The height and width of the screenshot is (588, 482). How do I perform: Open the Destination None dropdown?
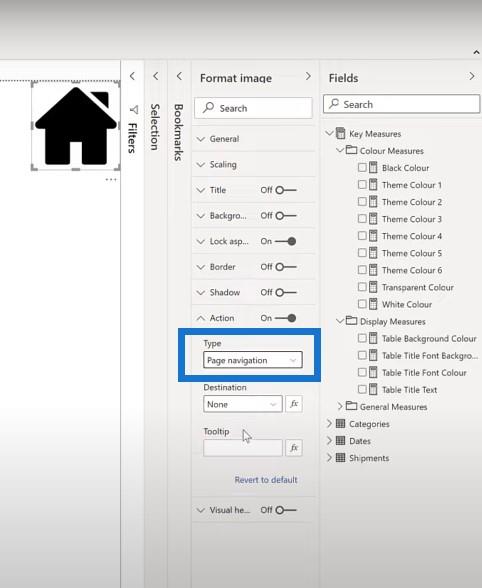(x=243, y=404)
